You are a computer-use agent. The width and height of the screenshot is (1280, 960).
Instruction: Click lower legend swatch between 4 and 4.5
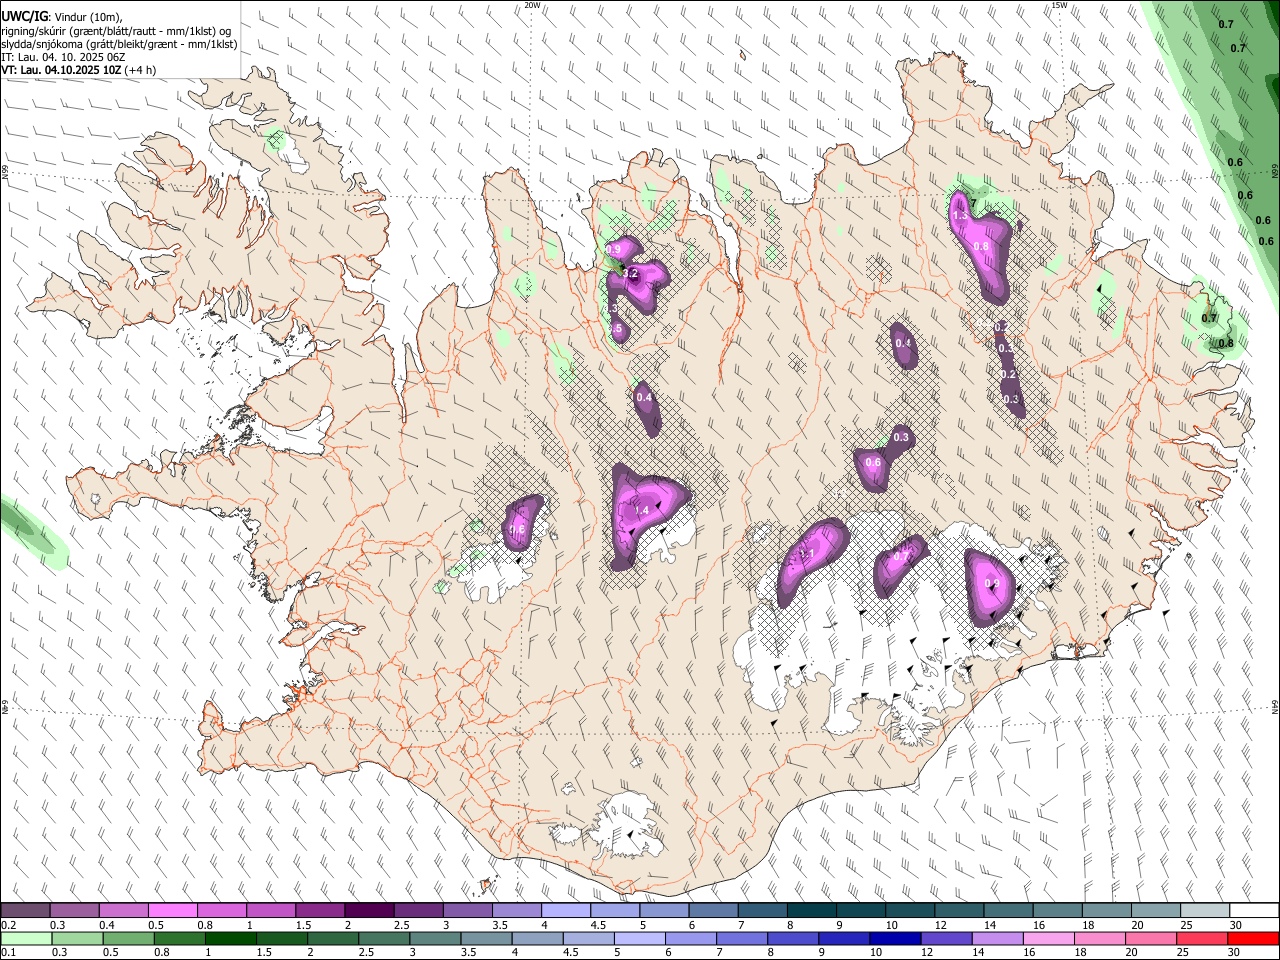pos(536,938)
